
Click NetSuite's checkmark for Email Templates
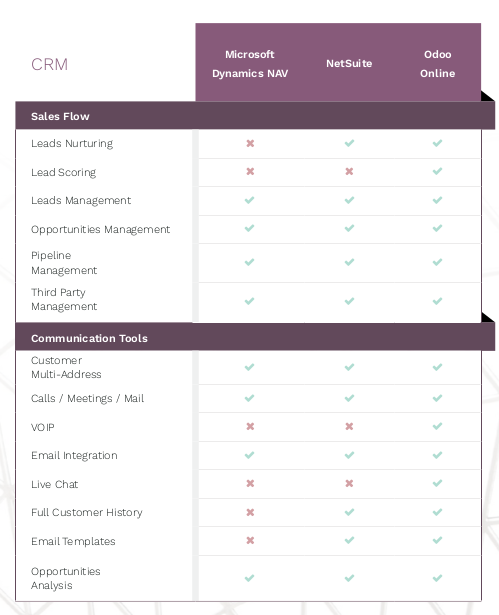(349, 540)
